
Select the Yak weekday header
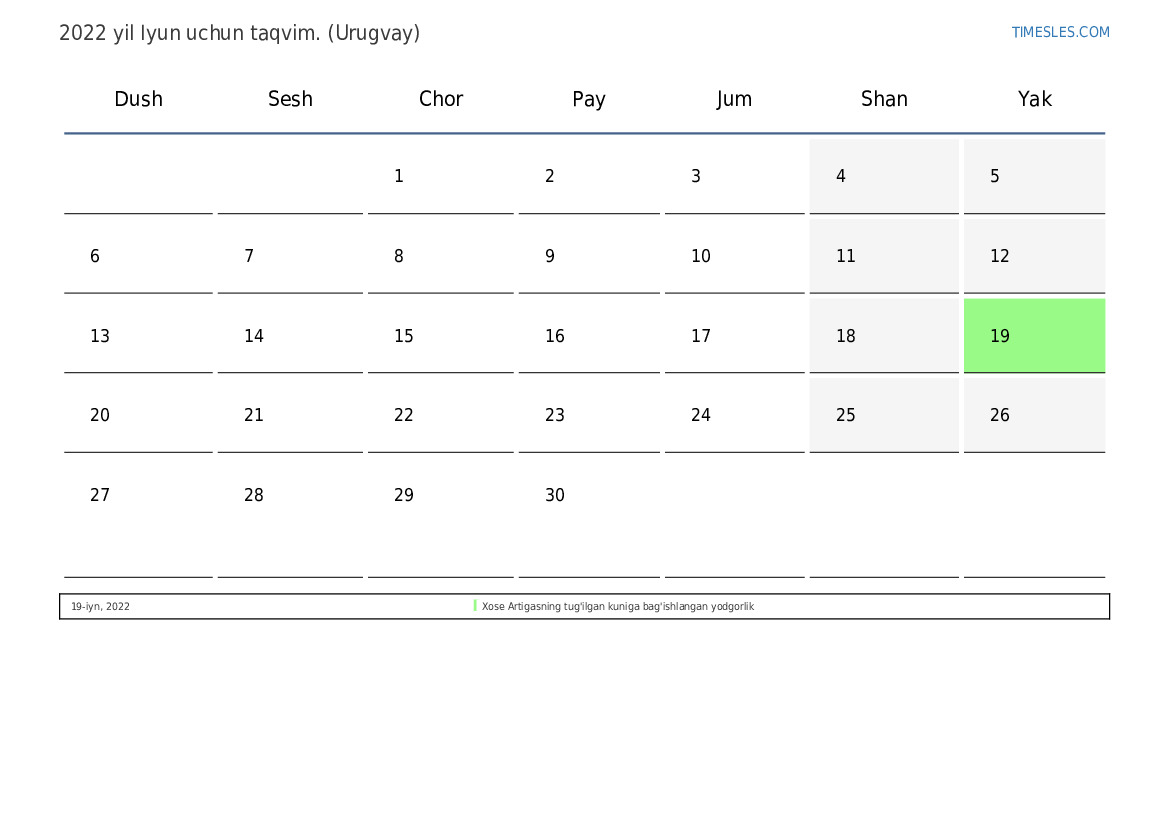point(1035,99)
